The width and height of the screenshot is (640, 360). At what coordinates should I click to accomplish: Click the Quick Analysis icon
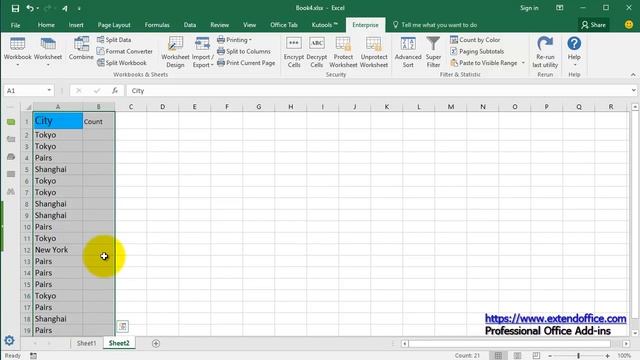(x=122, y=326)
